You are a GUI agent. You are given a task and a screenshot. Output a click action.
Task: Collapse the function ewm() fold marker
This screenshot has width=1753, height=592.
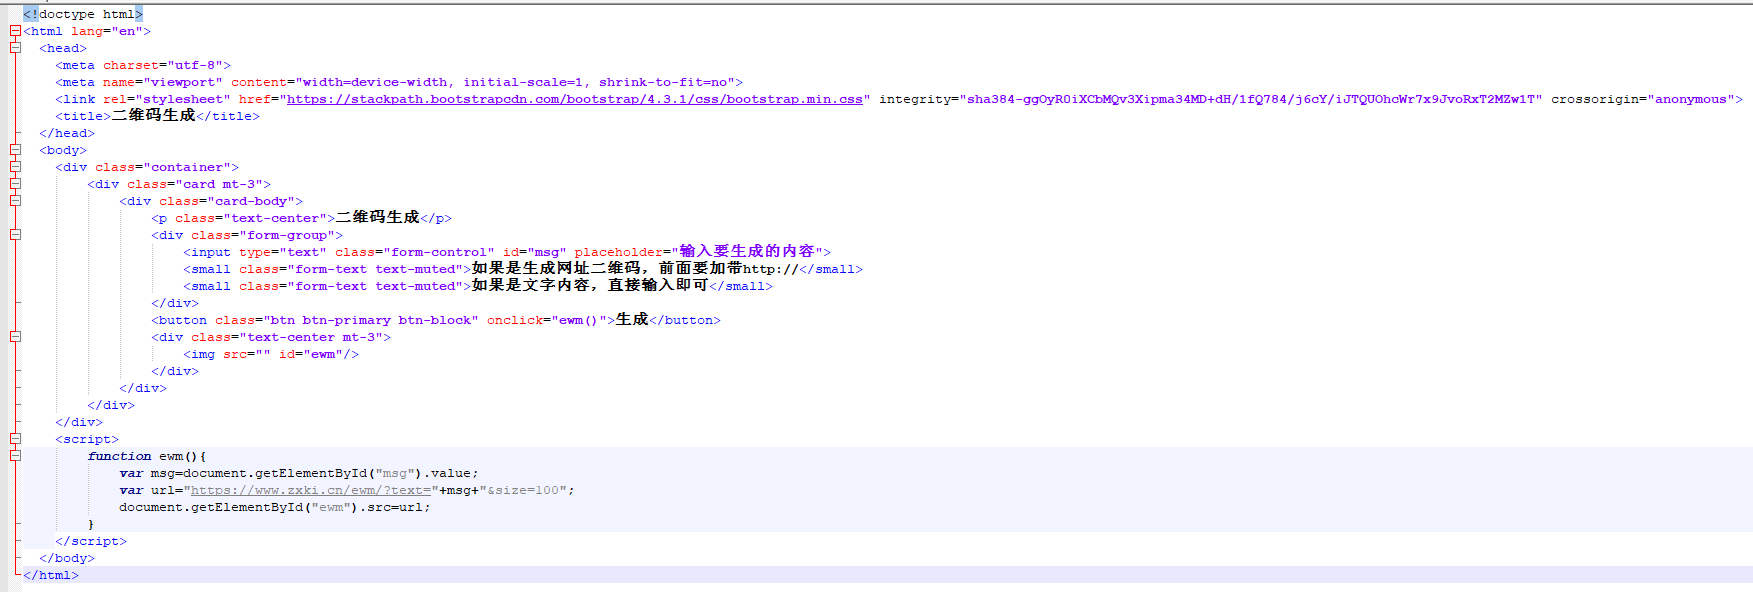click(15, 456)
